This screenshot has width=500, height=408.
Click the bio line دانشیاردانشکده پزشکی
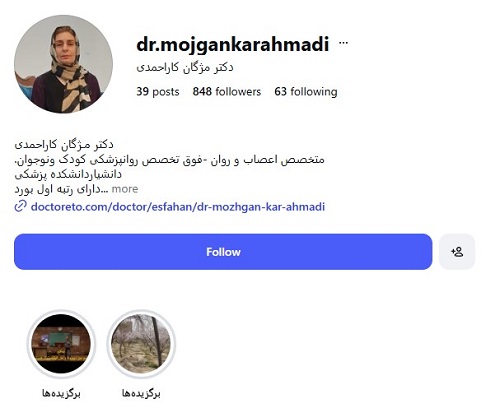pos(68,174)
